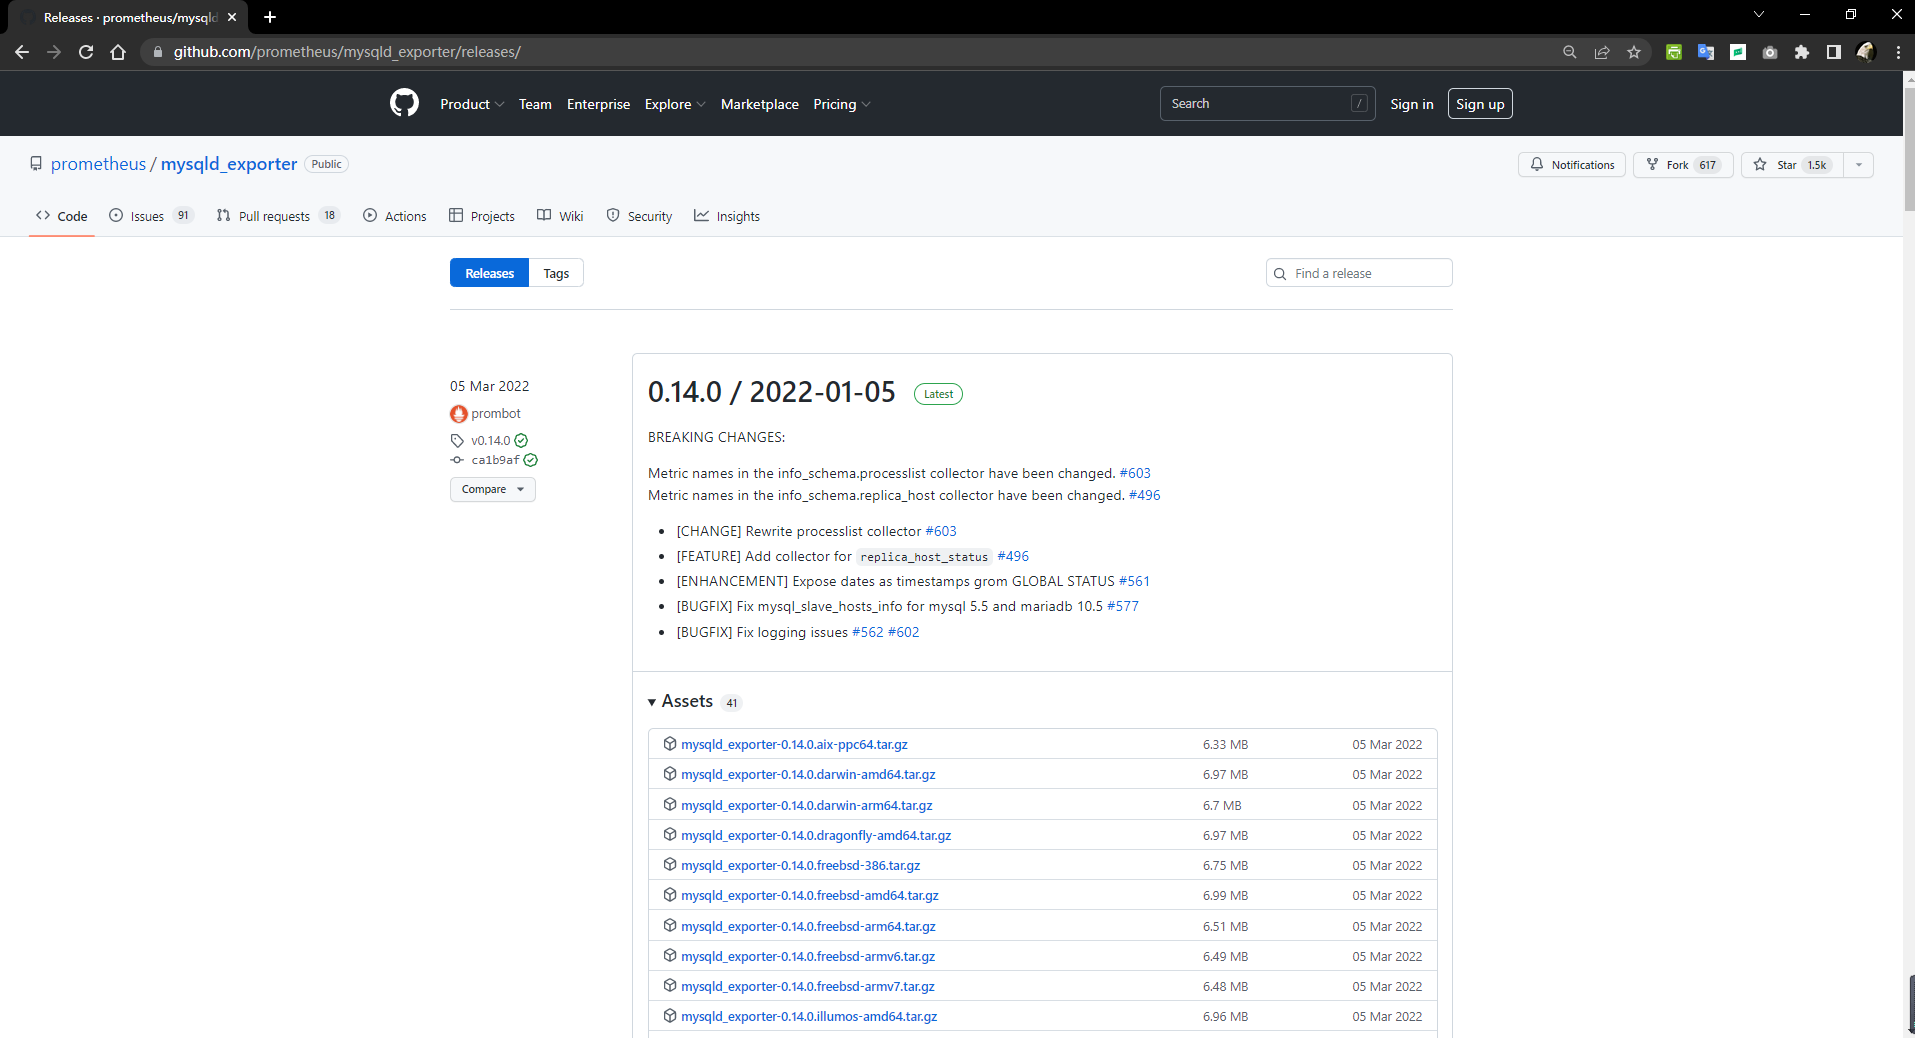Switch to the Issues tab
1915x1038 pixels.
(151, 216)
